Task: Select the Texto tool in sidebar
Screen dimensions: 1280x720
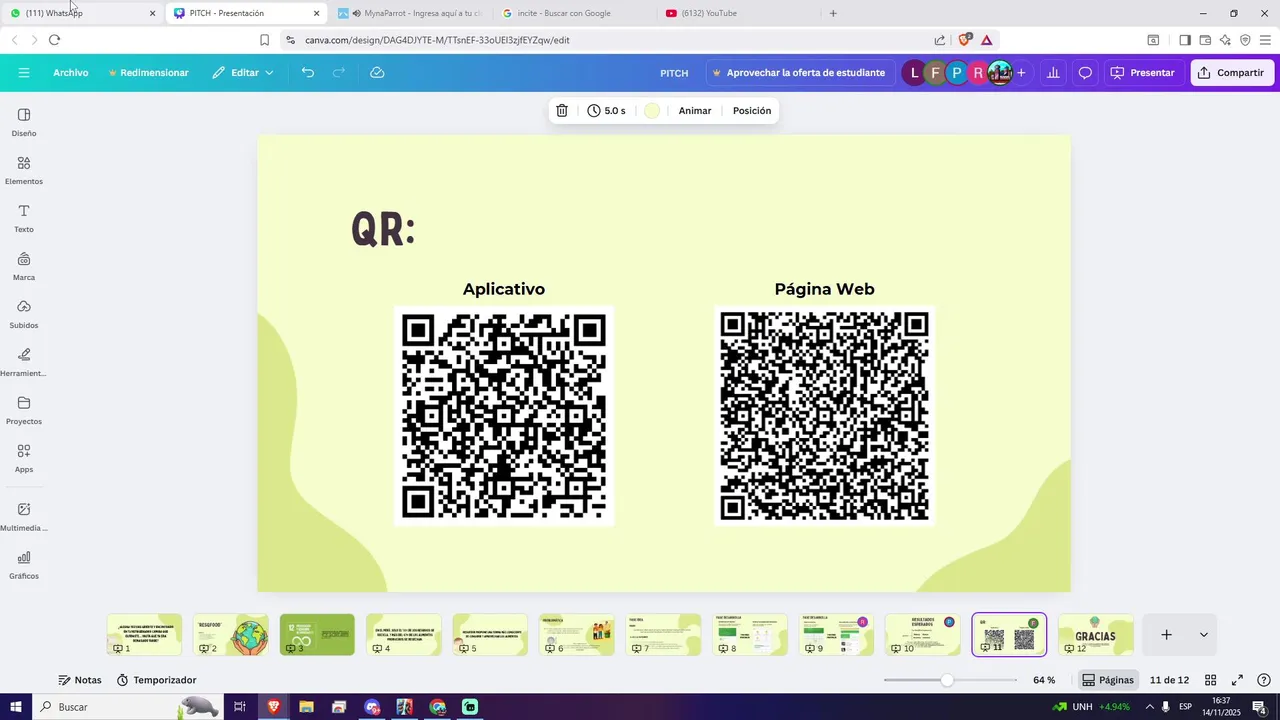Action: click(24, 218)
